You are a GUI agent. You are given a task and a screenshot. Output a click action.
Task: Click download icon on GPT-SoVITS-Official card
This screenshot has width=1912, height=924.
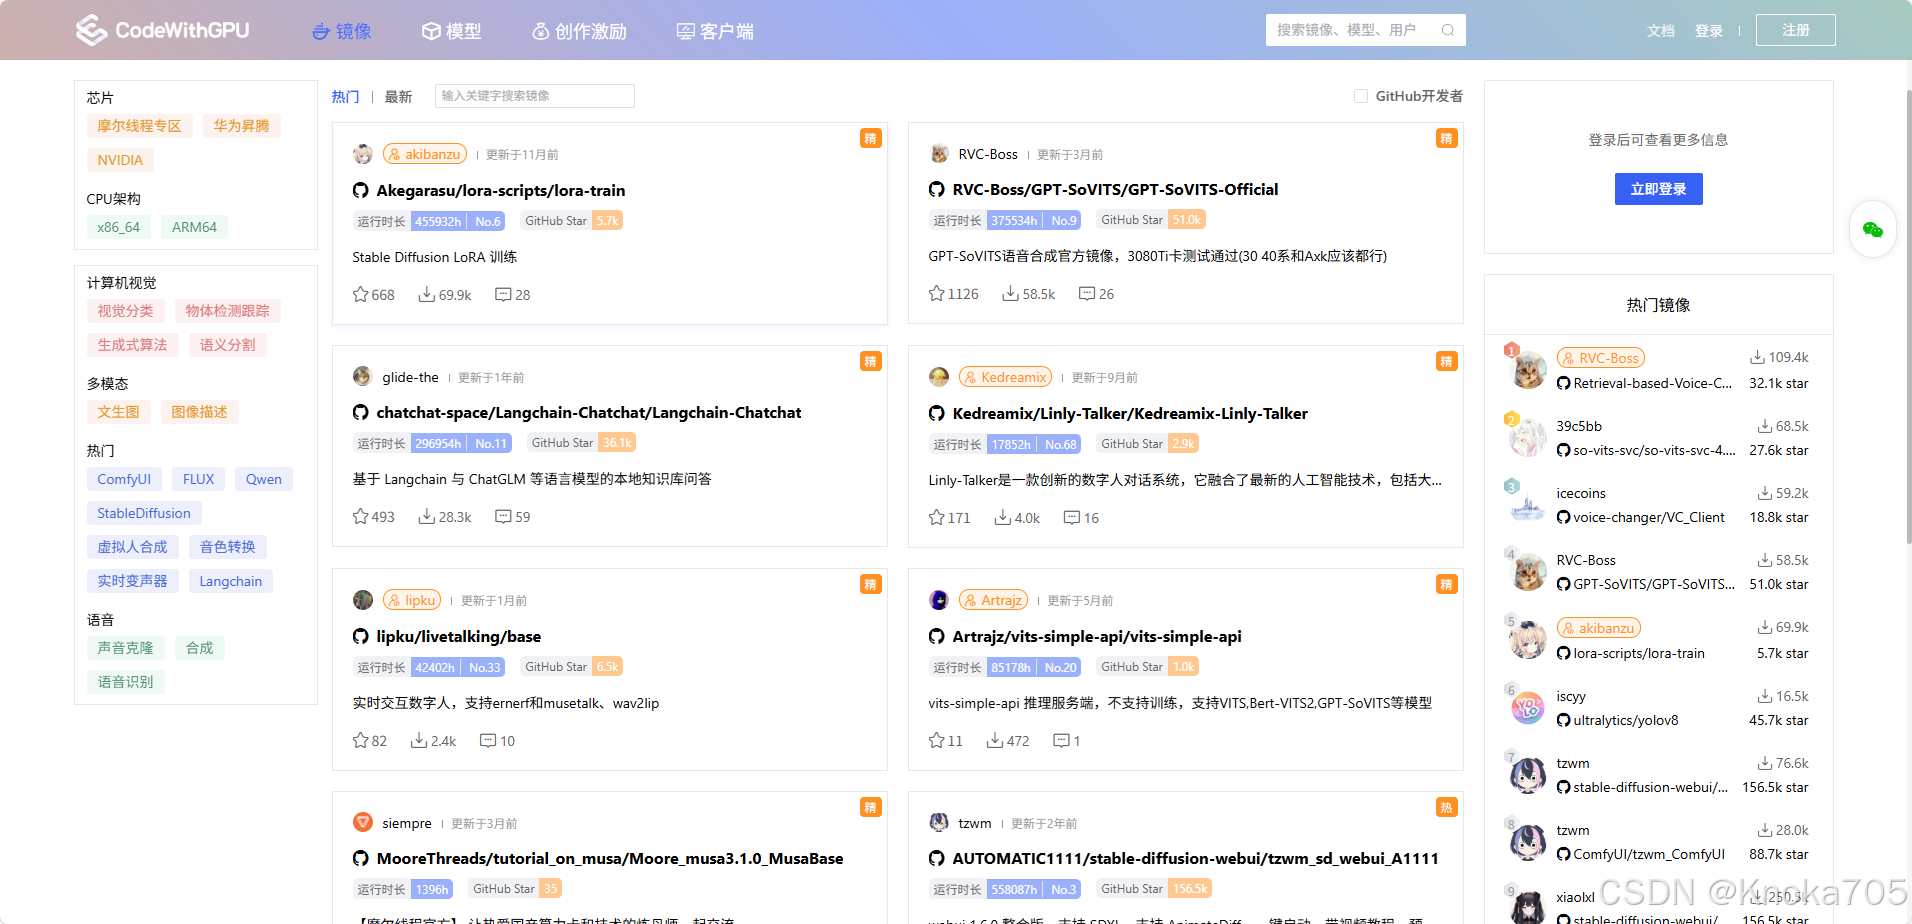click(x=1010, y=293)
